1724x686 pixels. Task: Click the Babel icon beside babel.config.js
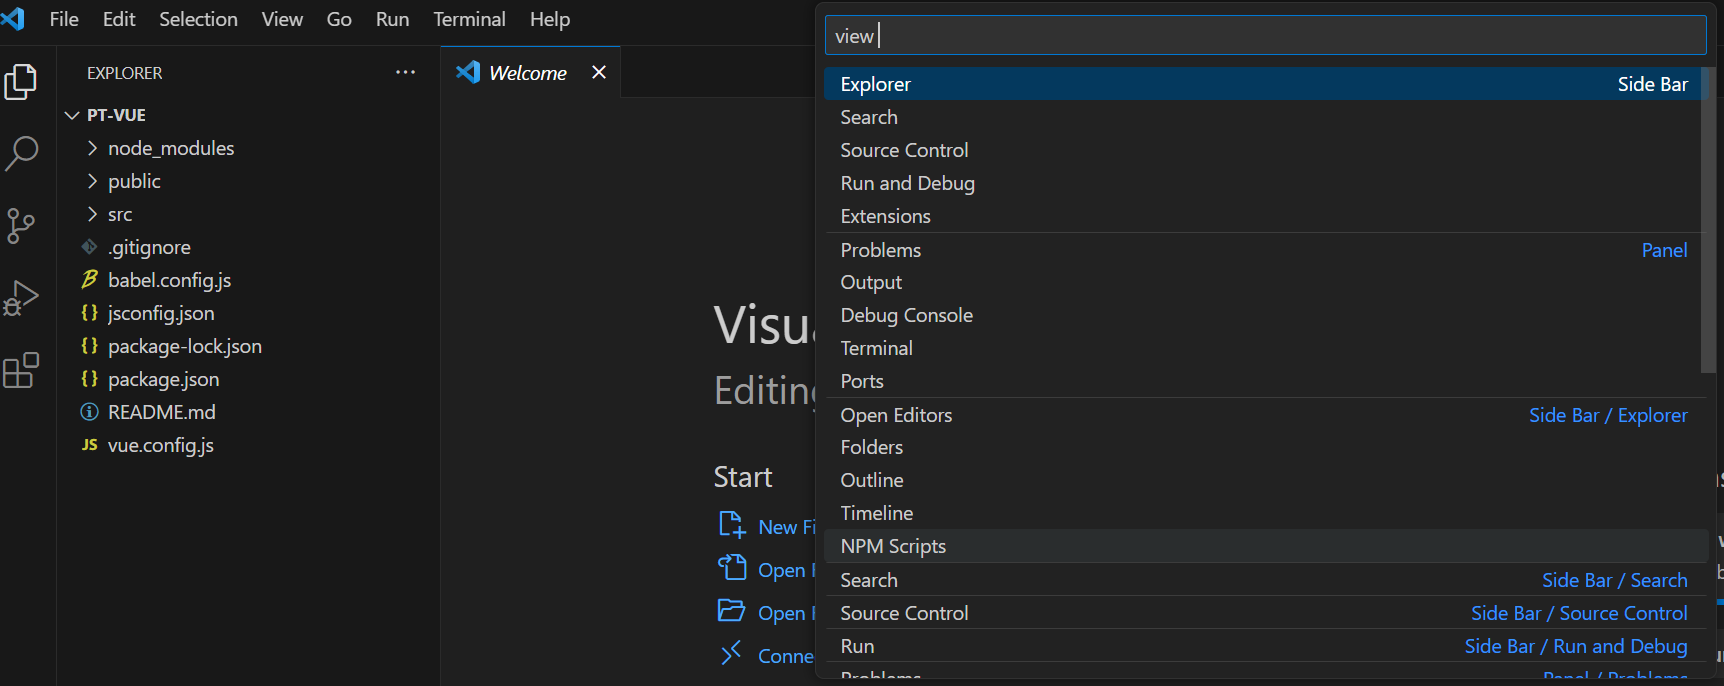[89, 280]
